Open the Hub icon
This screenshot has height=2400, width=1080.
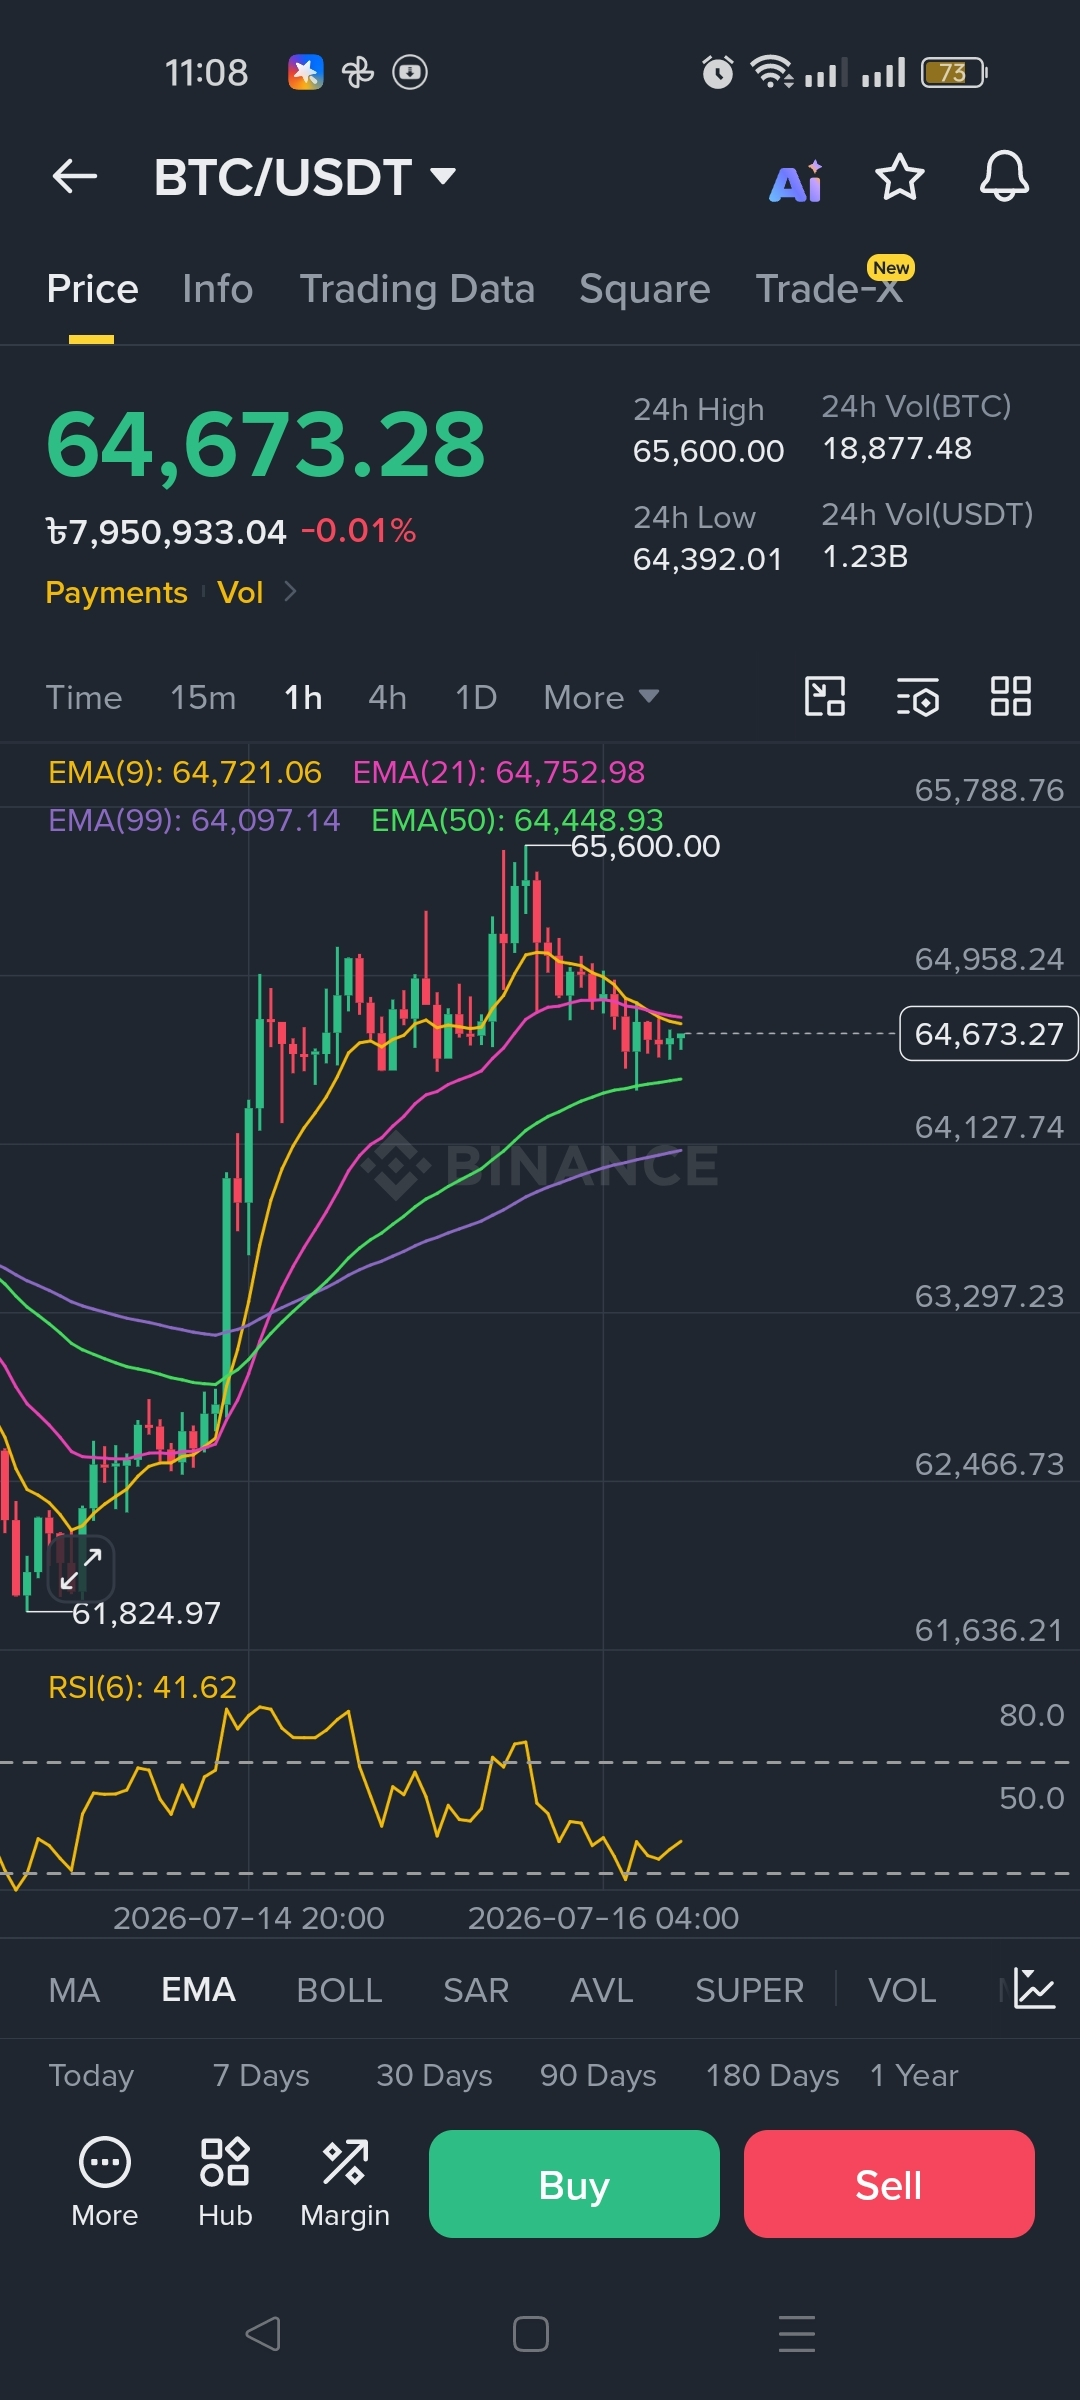[x=225, y=2184]
